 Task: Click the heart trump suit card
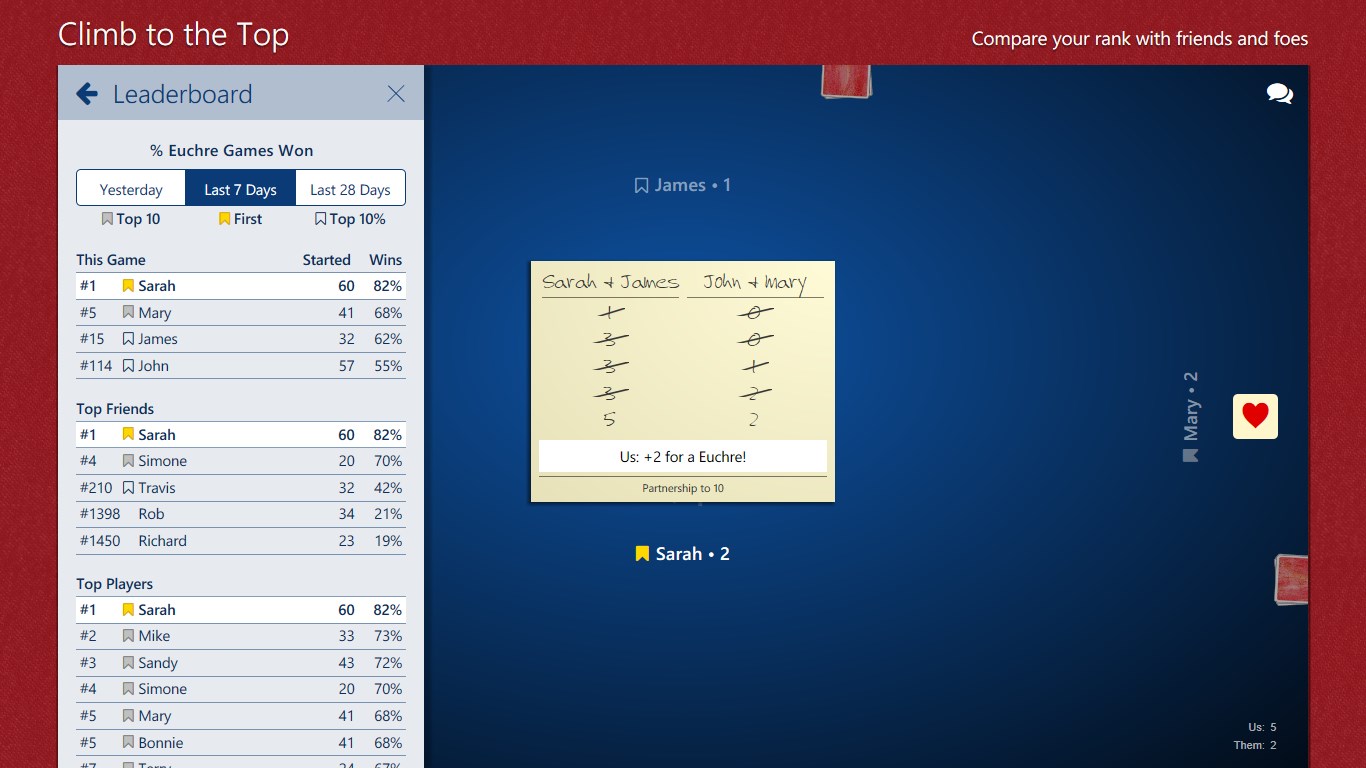tap(1255, 416)
